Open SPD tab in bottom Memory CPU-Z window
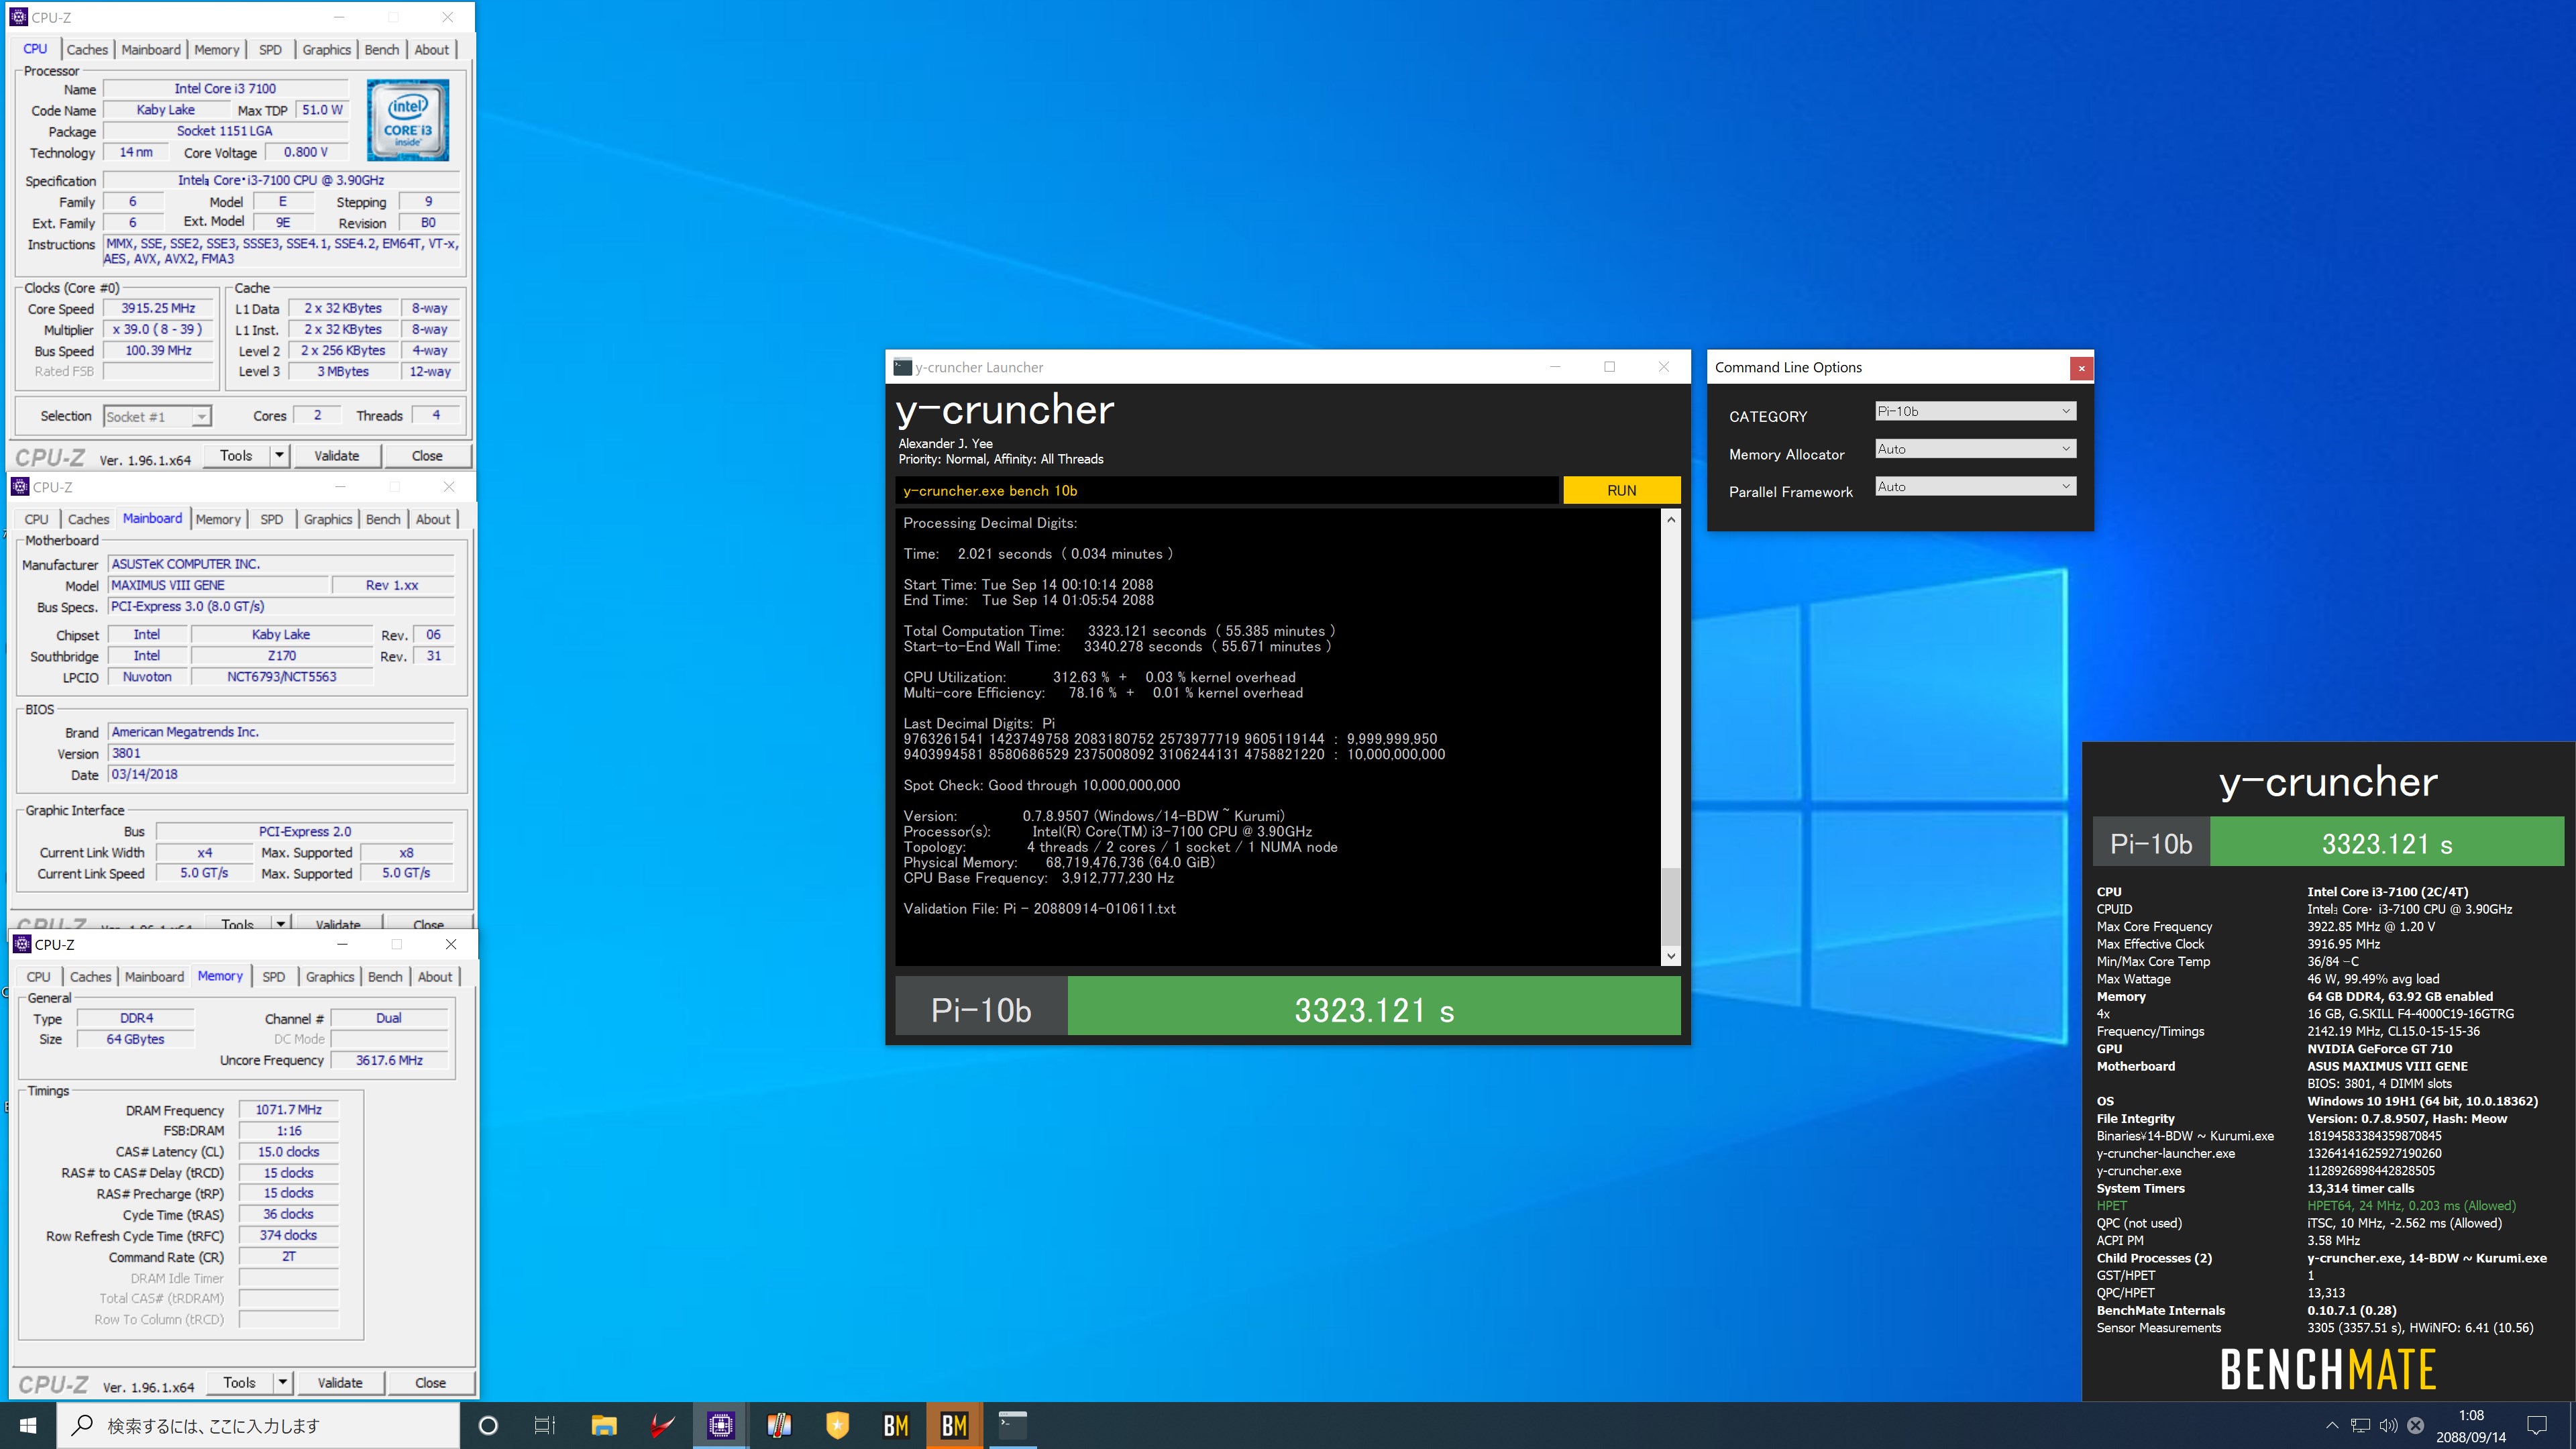The height and width of the screenshot is (1449, 2576). [274, 977]
